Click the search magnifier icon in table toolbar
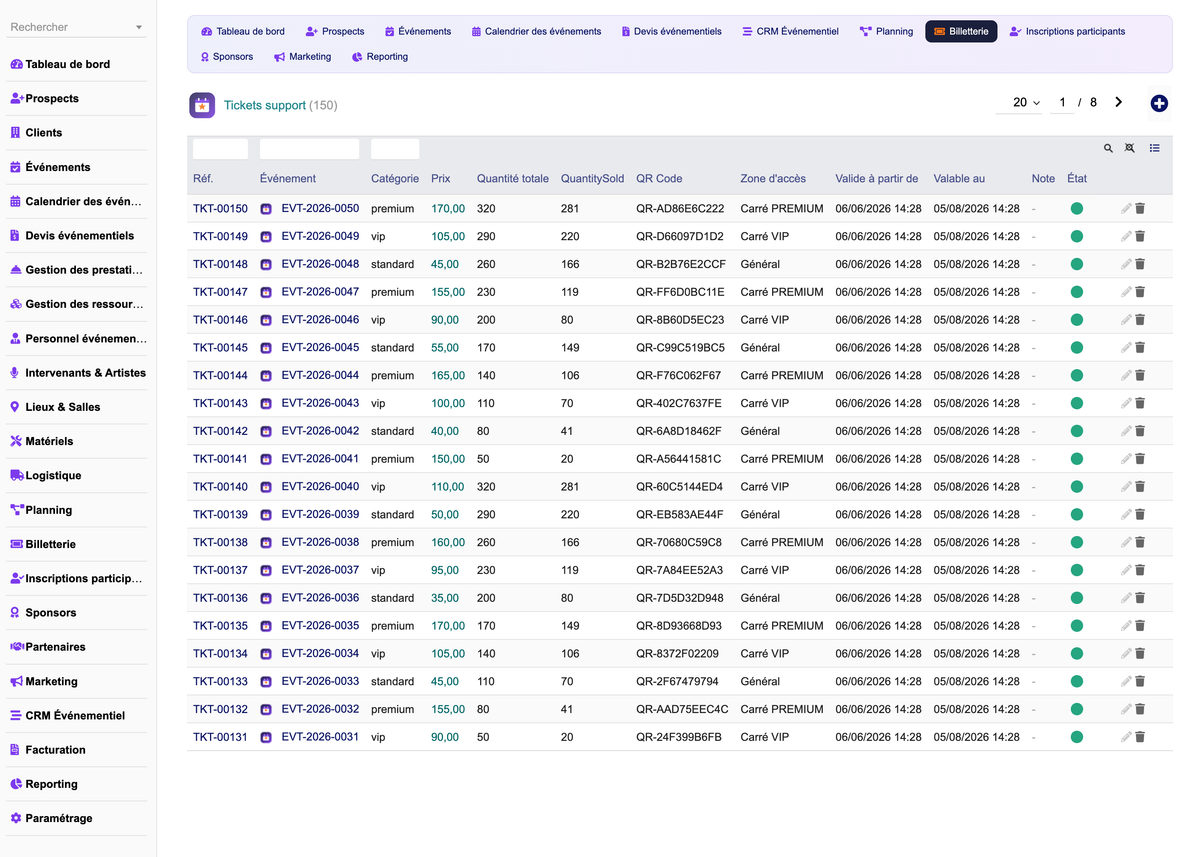 click(1108, 148)
